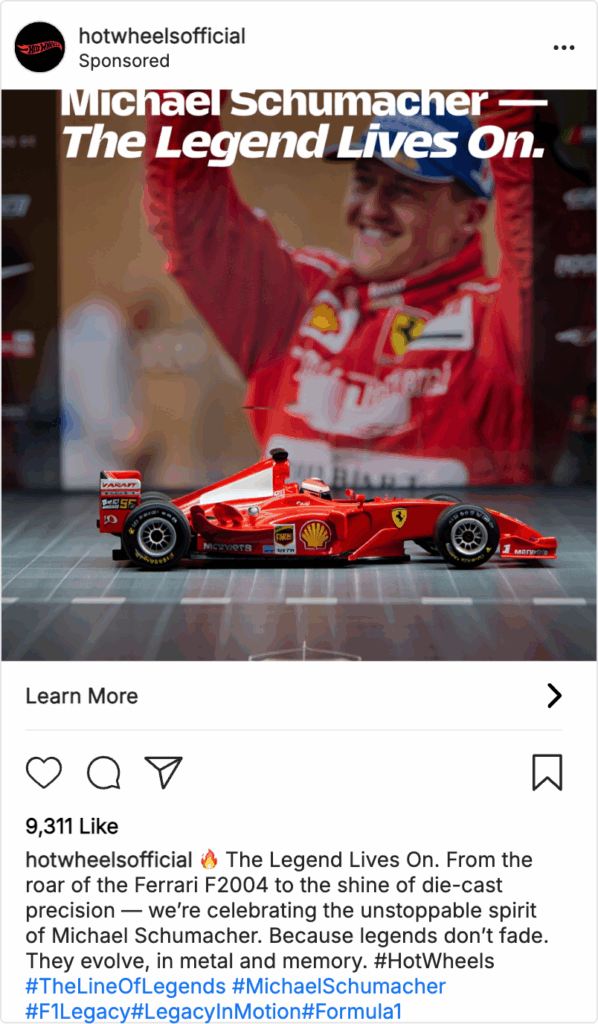Click the "The Legend Lives On." headline overlay
The width and height of the screenshot is (598, 1024).
tap(304, 142)
